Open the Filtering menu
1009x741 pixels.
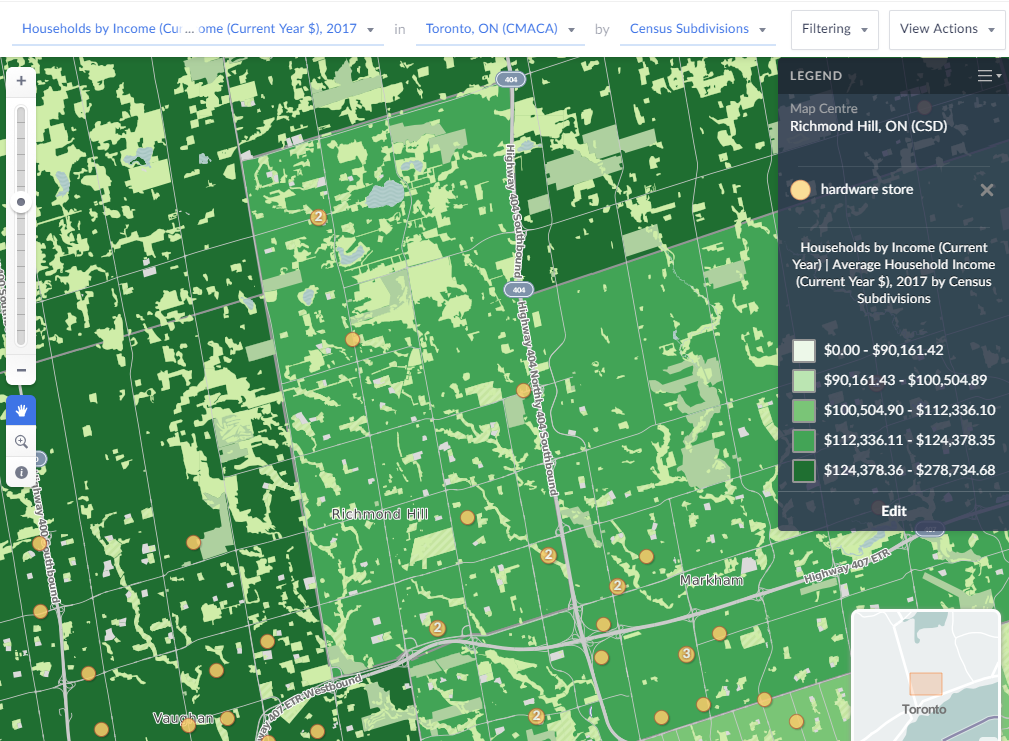tap(834, 30)
